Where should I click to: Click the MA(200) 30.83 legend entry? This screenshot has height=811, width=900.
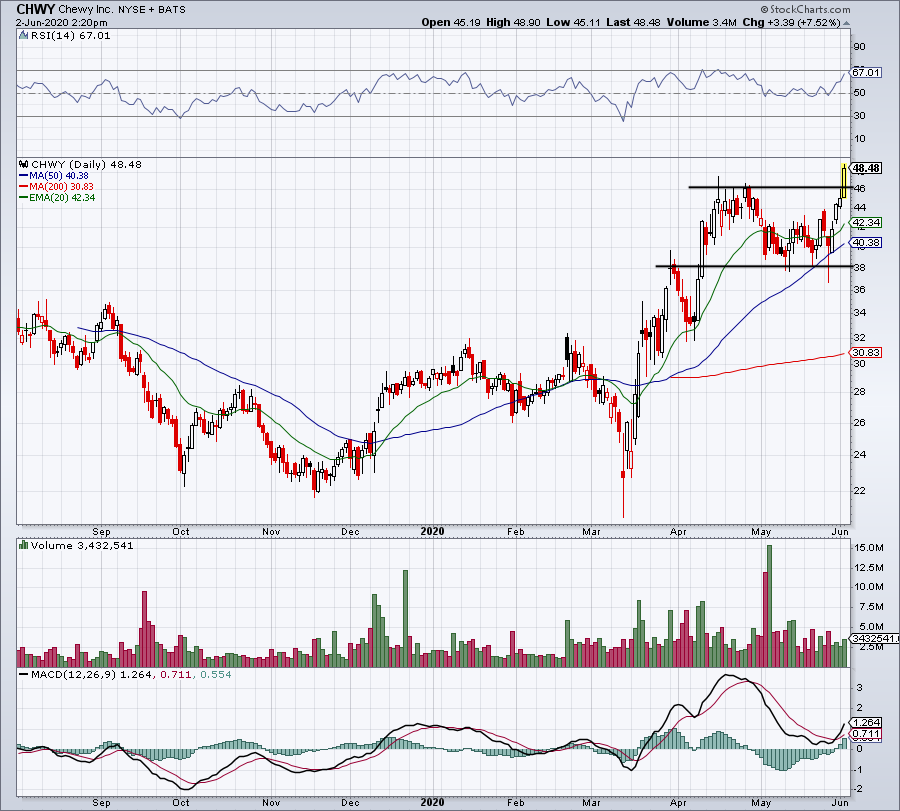tap(56, 187)
